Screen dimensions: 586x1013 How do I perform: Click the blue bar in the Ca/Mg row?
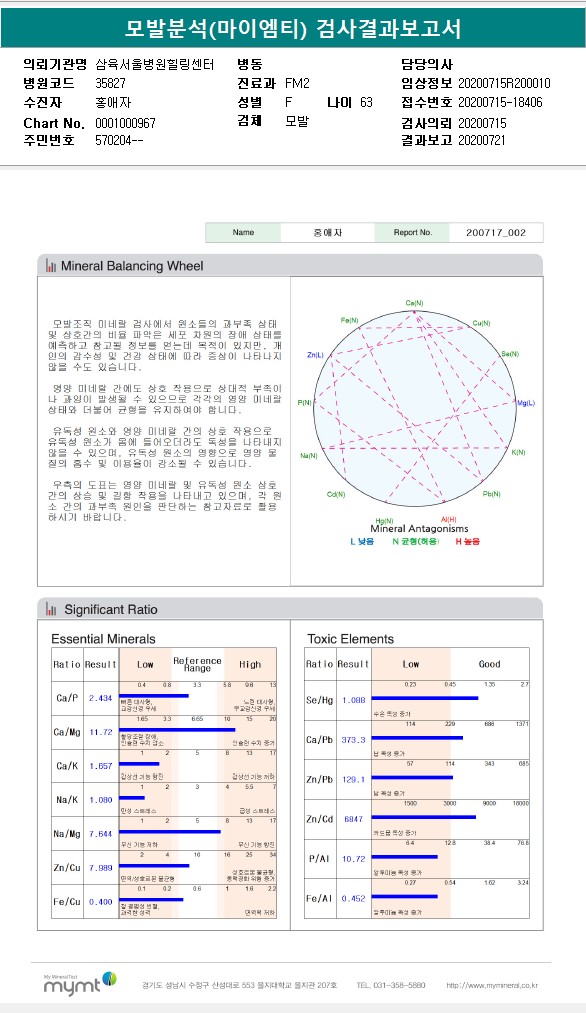click(x=177, y=730)
